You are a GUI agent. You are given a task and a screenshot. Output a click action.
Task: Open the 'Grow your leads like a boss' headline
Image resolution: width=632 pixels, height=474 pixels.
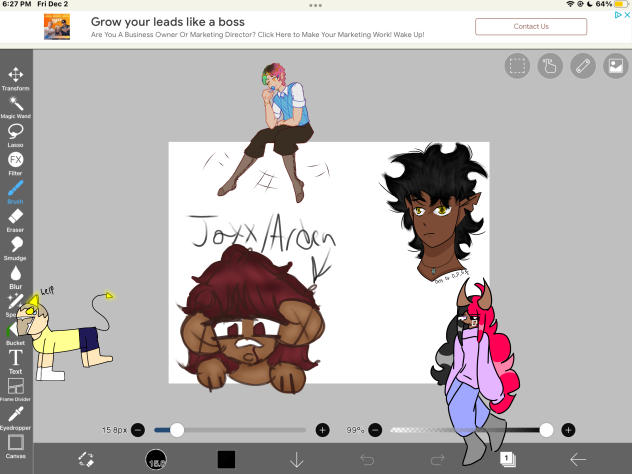tap(168, 22)
